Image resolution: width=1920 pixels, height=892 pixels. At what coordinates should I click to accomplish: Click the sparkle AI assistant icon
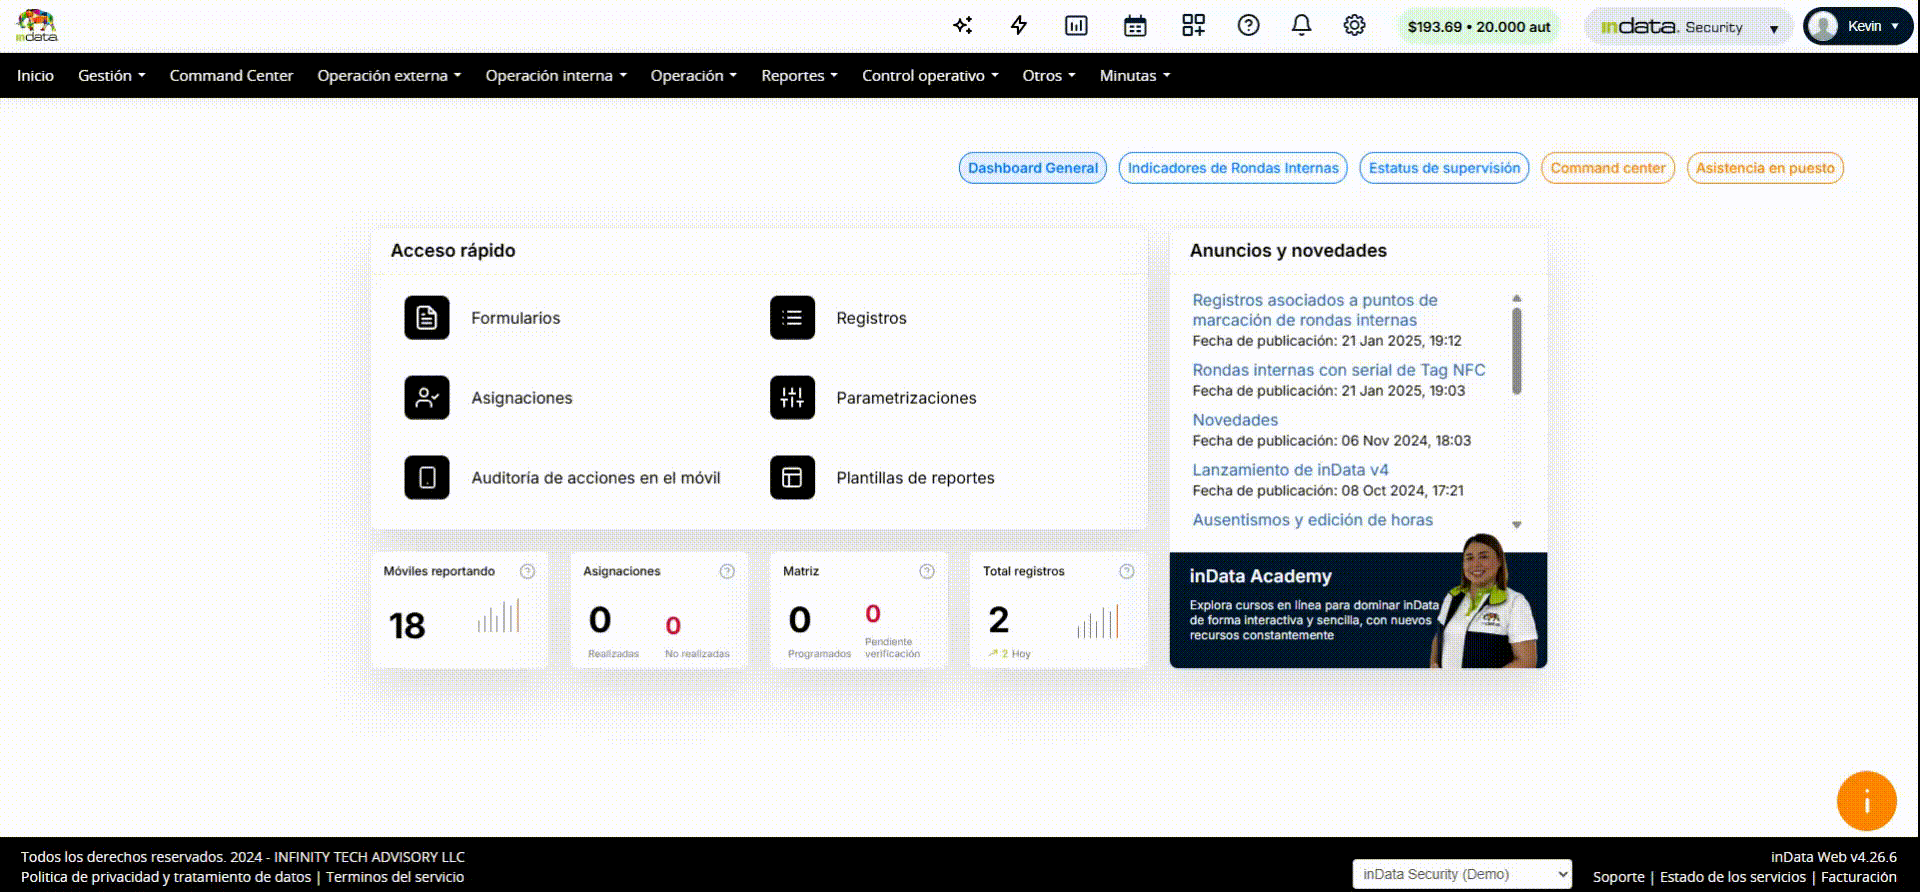coord(962,26)
